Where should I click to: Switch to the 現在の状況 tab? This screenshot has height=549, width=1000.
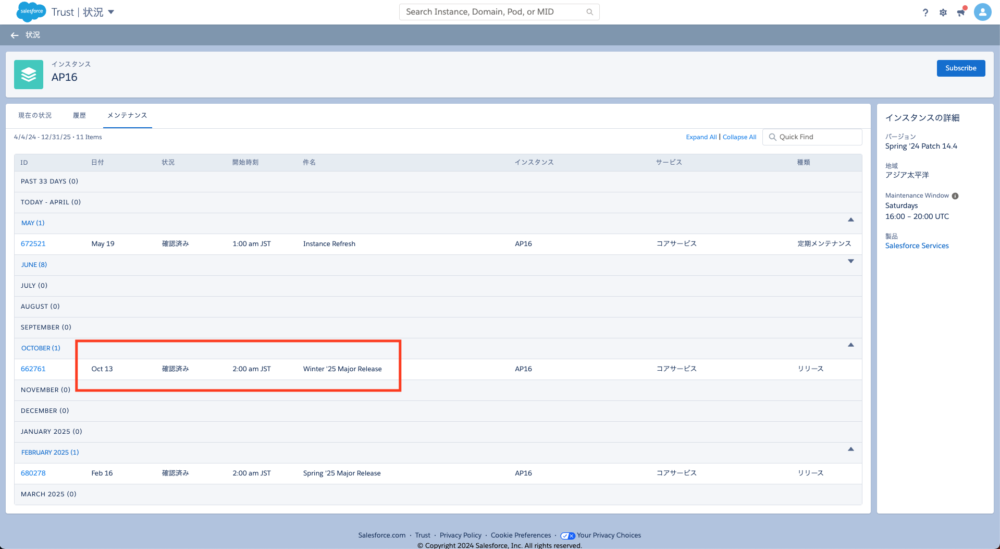[x=35, y=115]
